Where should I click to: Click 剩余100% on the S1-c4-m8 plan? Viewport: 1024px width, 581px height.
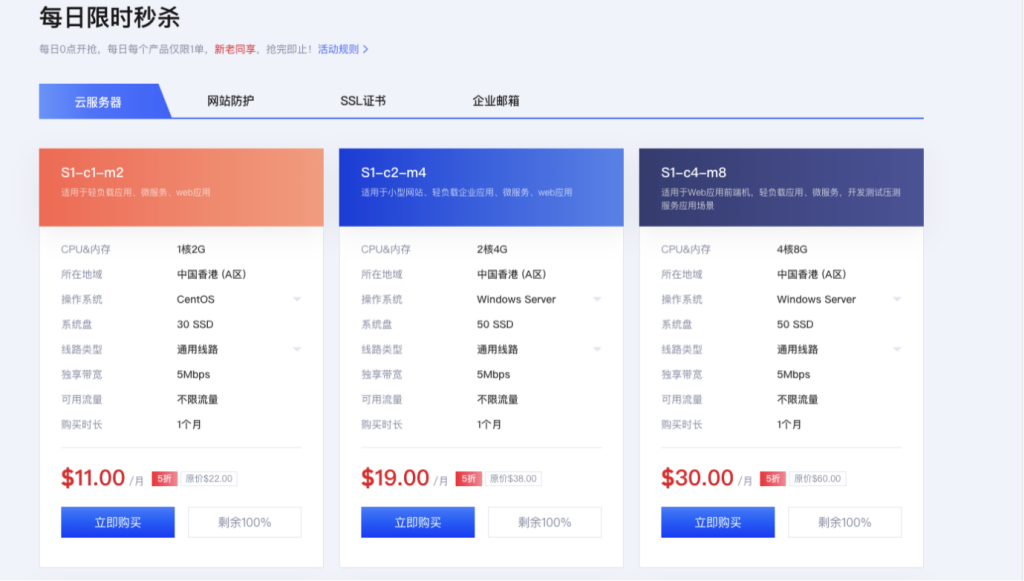[x=845, y=521]
